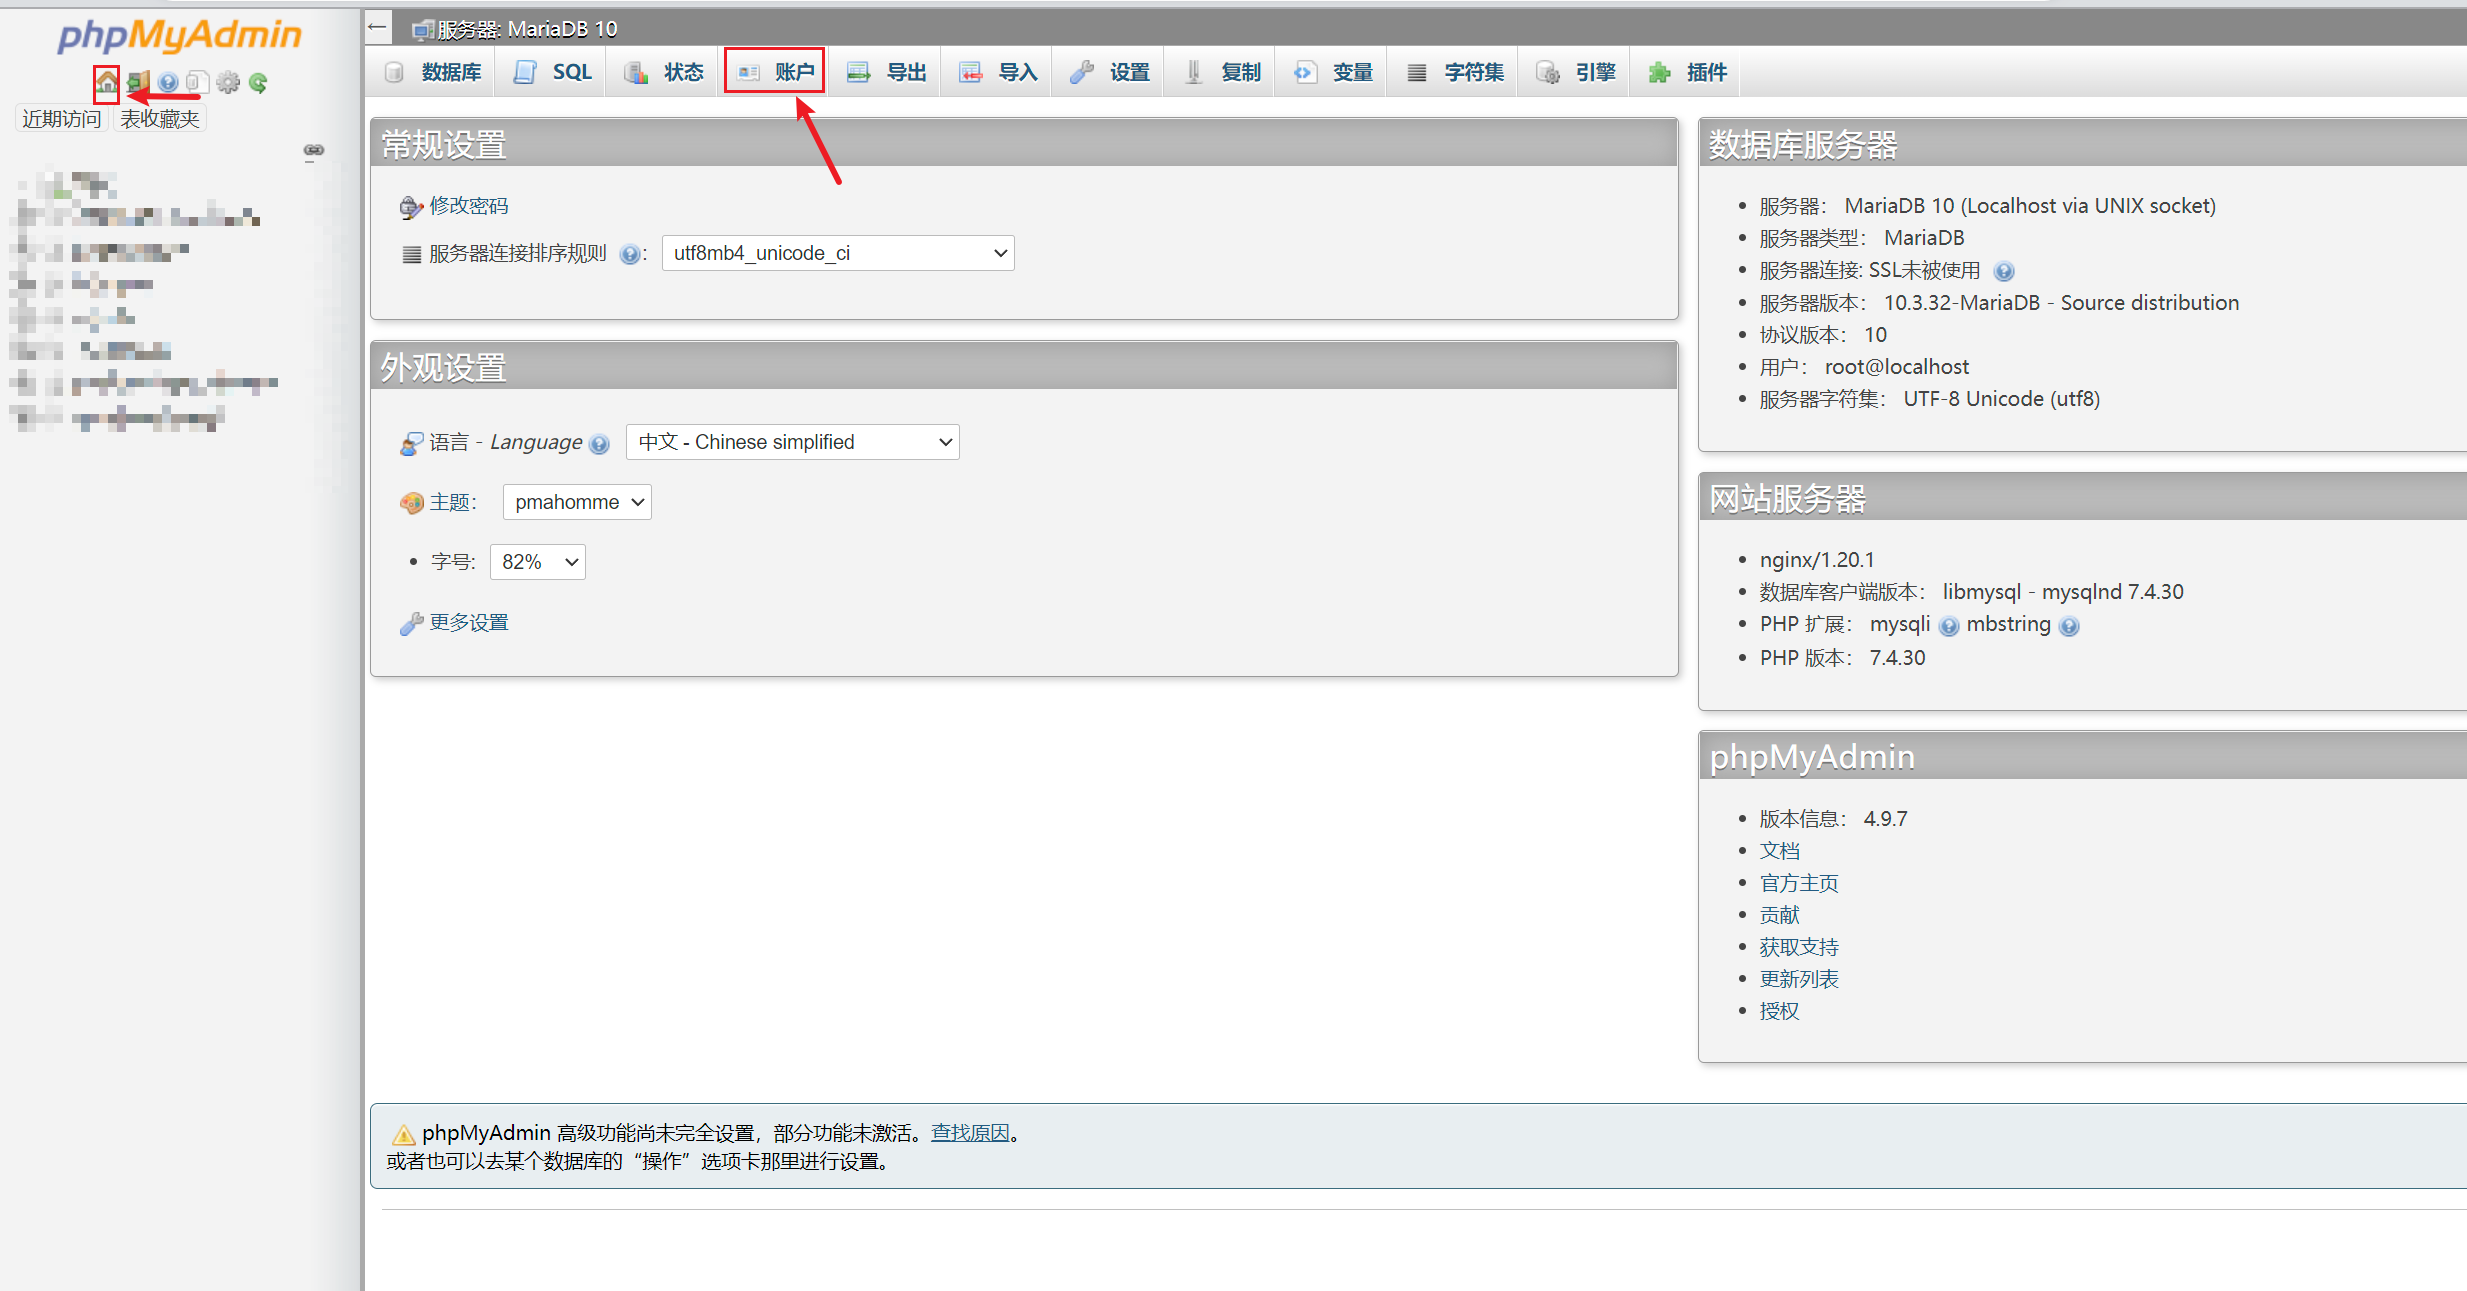Click the help icon after mysqli
2467x1291 pixels.
click(x=1949, y=626)
